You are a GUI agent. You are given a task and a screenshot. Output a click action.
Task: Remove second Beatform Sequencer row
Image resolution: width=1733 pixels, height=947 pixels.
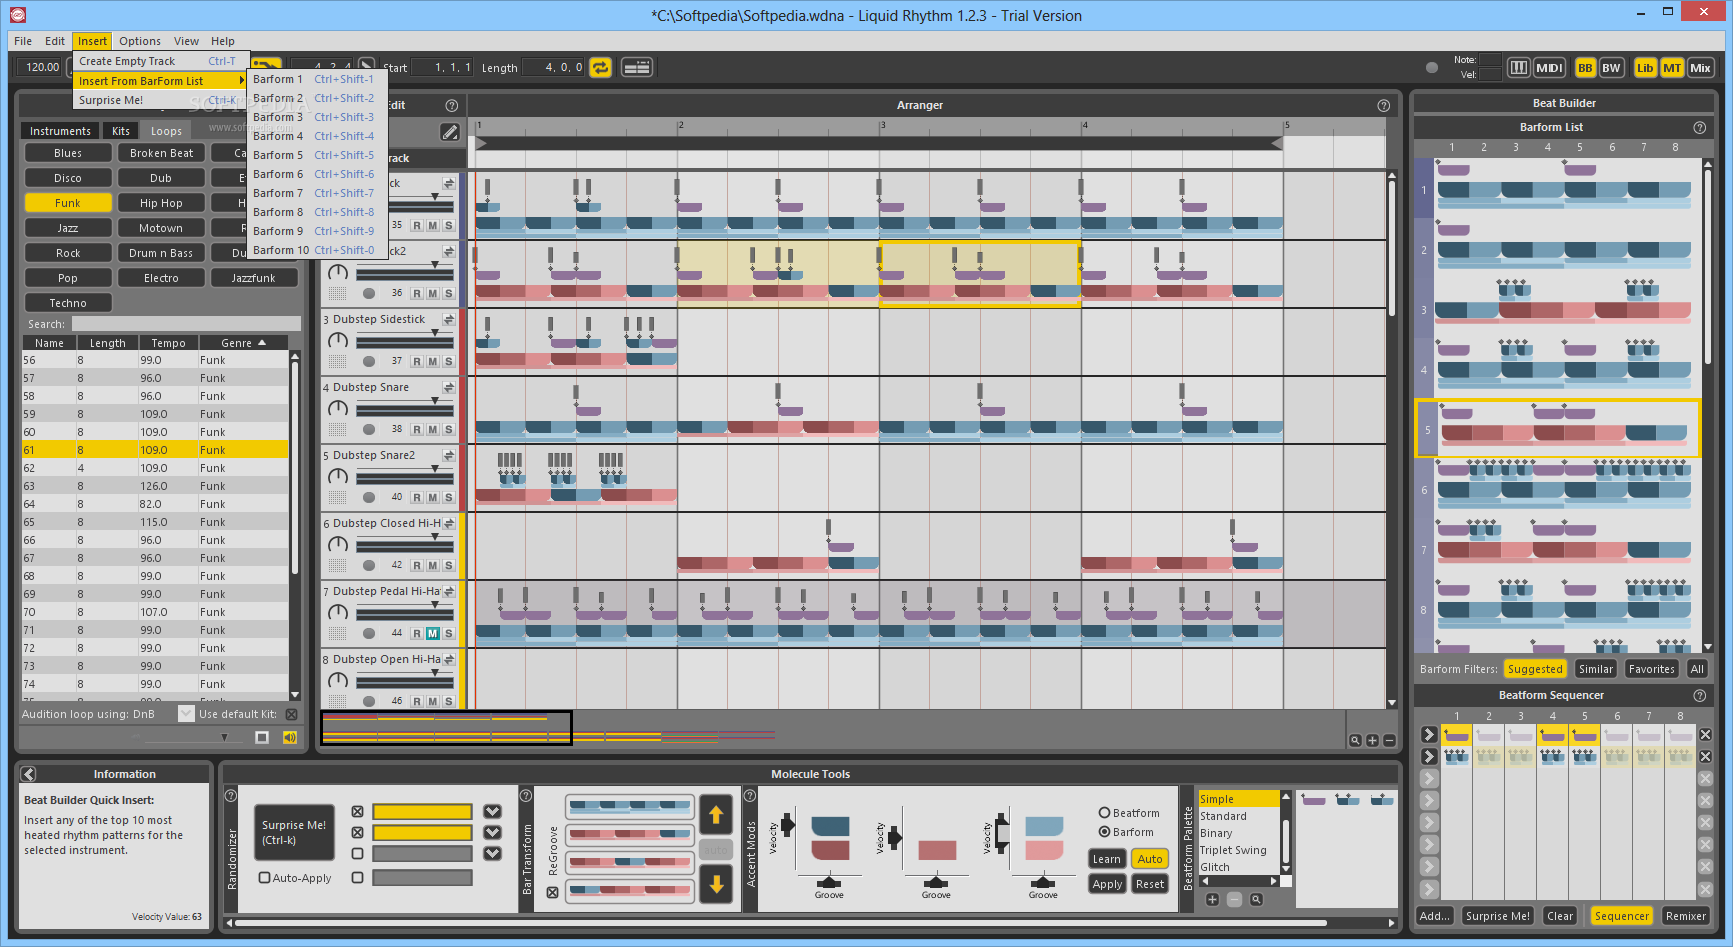[1705, 757]
